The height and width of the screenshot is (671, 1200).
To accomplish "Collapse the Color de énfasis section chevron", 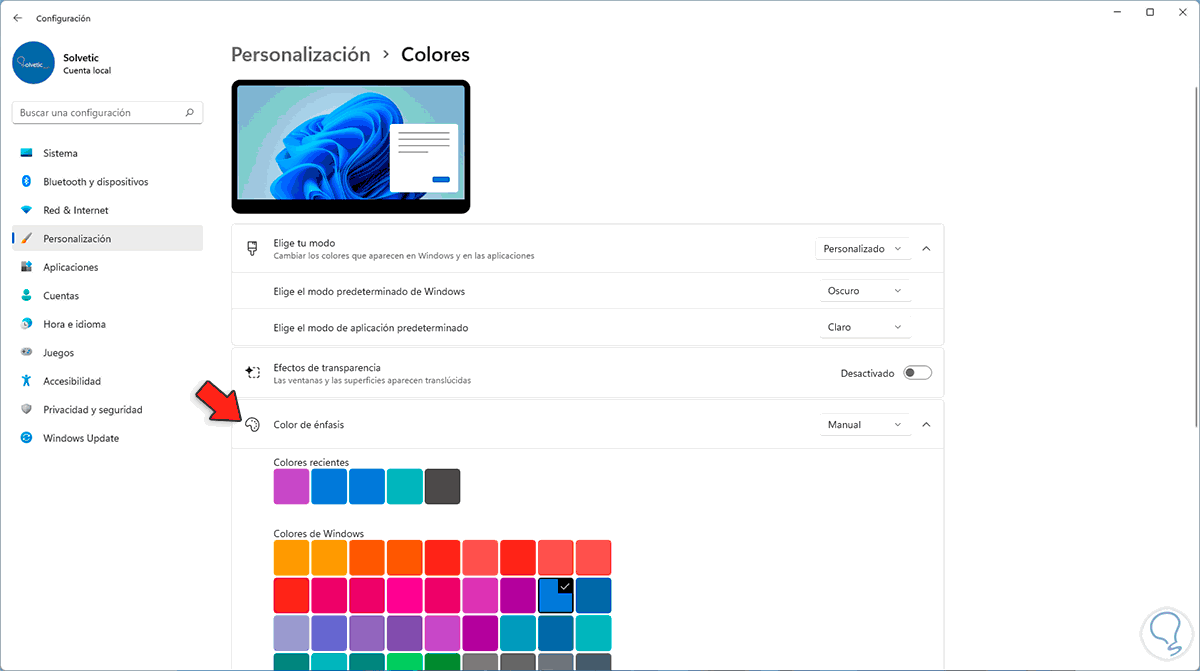I will 926,425.
